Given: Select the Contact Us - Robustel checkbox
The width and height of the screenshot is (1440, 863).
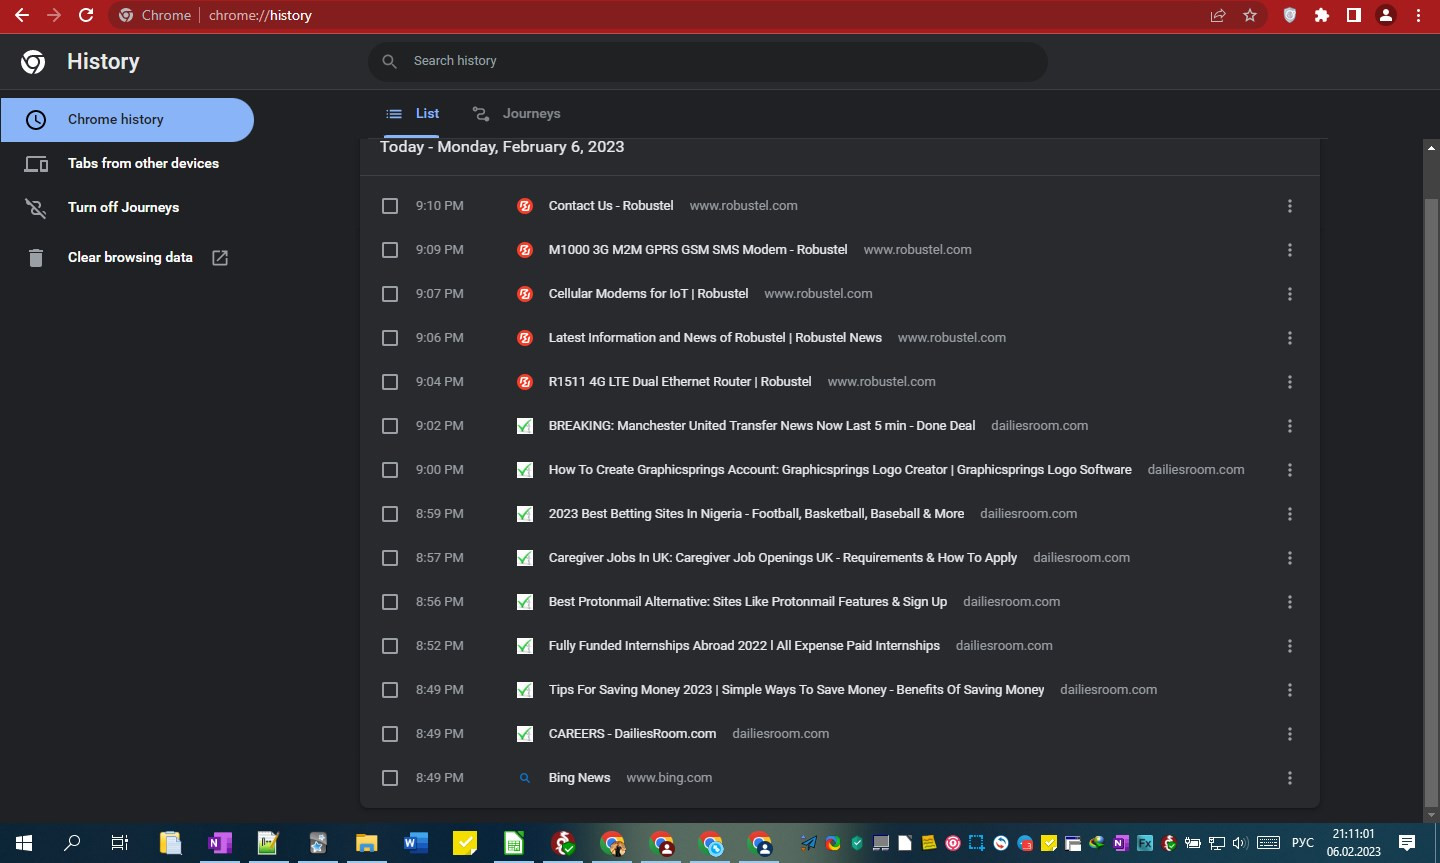Looking at the screenshot, I should 390,206.
